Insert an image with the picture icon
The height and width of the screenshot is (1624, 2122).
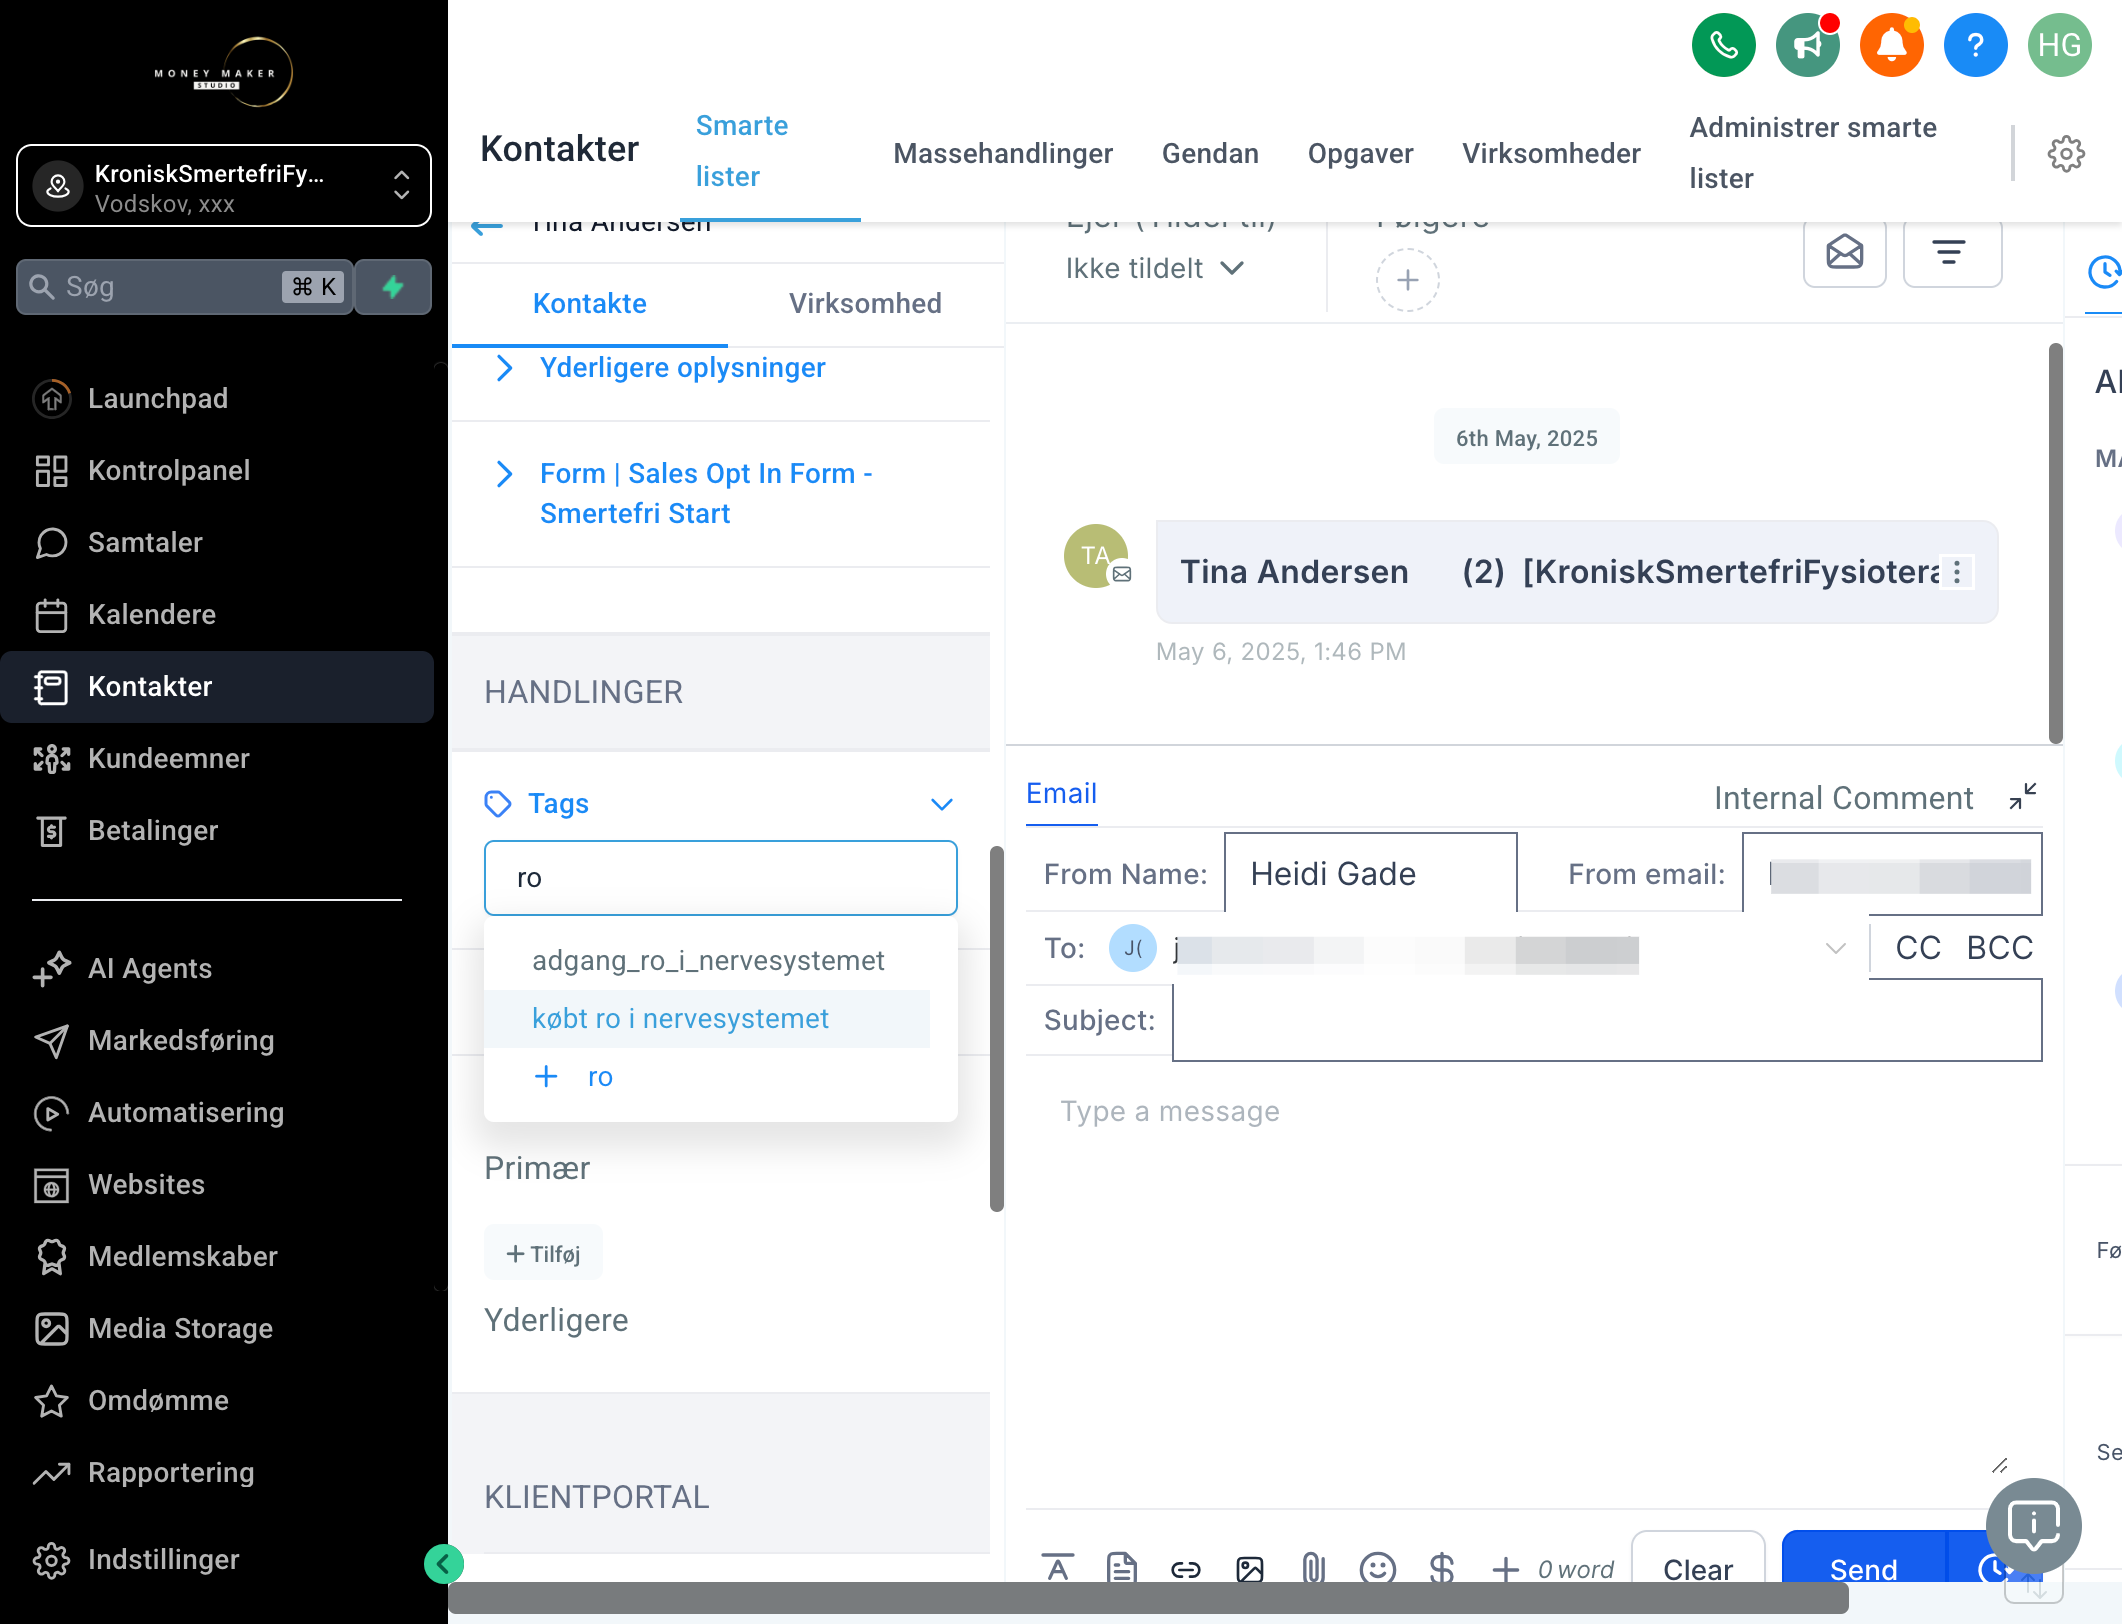tap(1249, 1568)
